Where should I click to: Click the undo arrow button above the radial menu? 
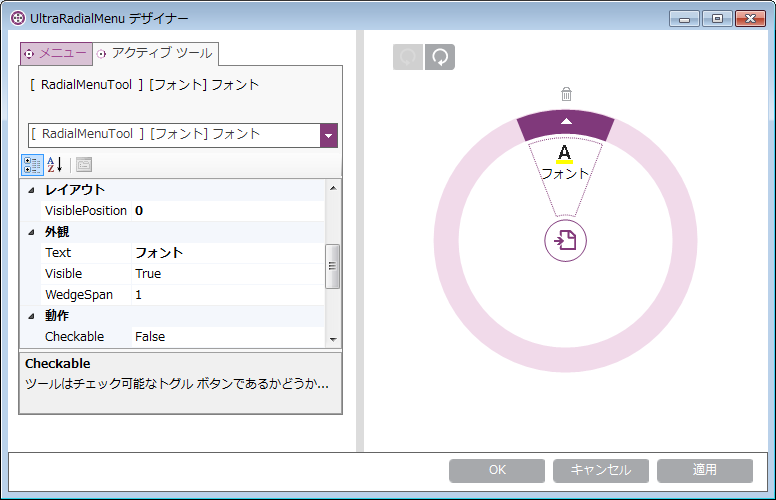point(408,57)
